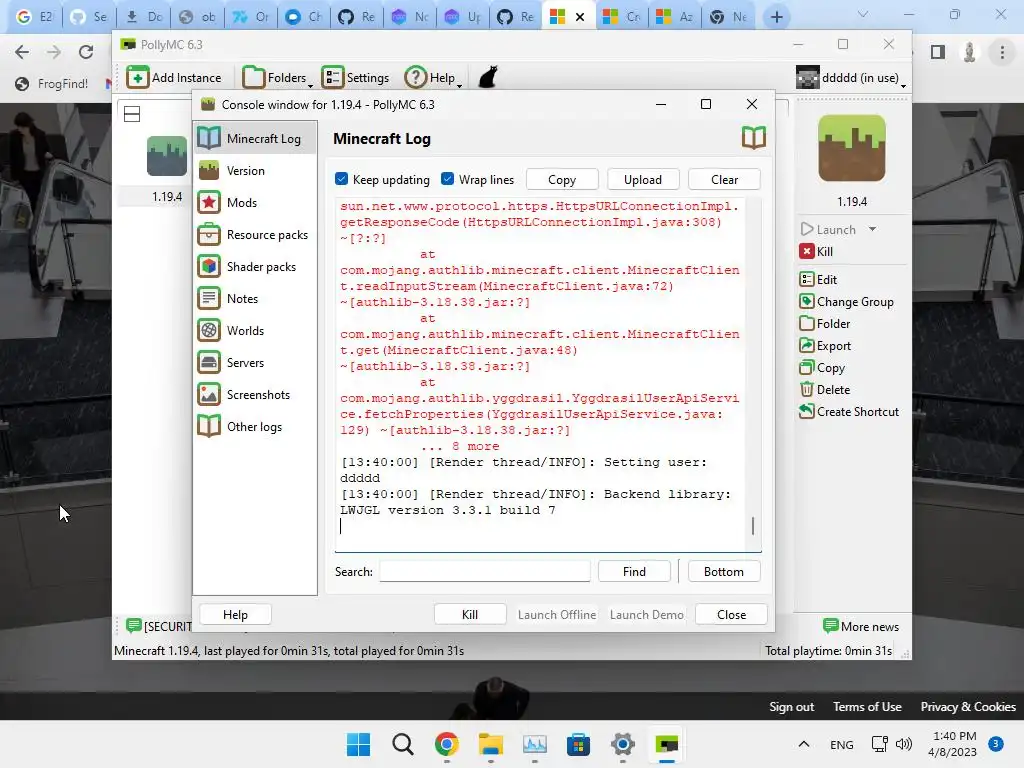Open new browser tab with plus button

(776, 18)
